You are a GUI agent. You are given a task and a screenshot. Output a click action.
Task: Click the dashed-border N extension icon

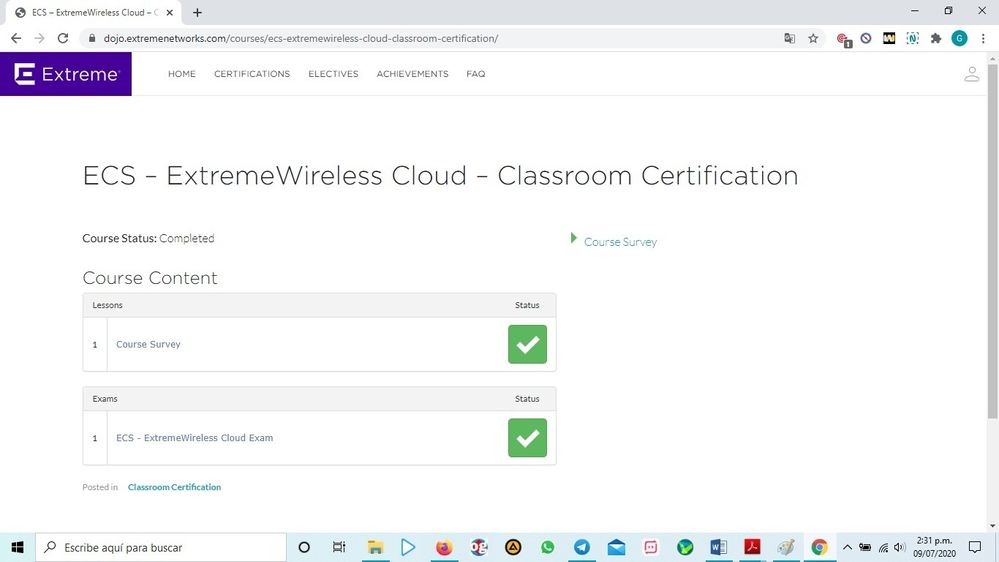click(x=912, y=38)
